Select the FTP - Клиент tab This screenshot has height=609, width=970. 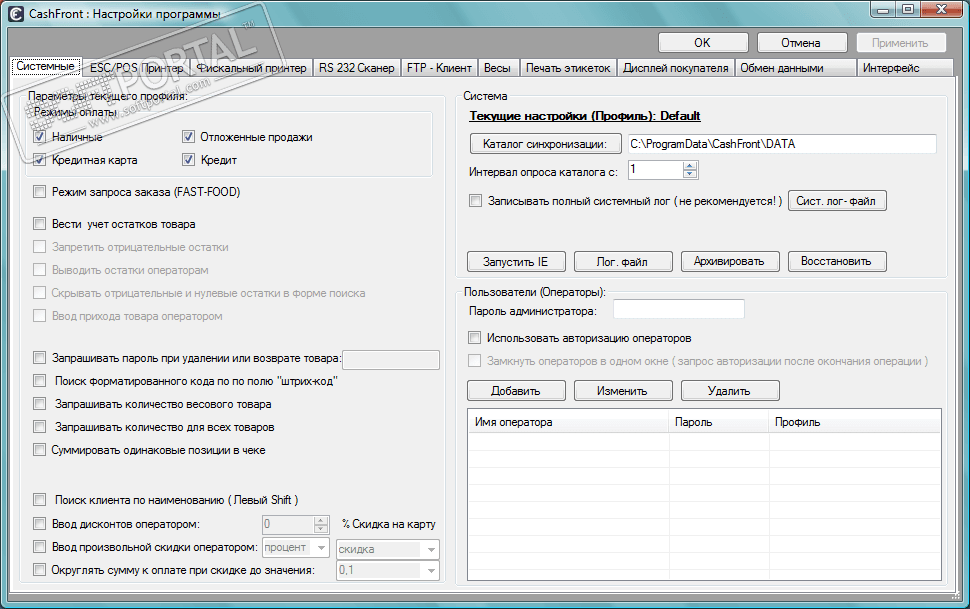tap(439, 68)
